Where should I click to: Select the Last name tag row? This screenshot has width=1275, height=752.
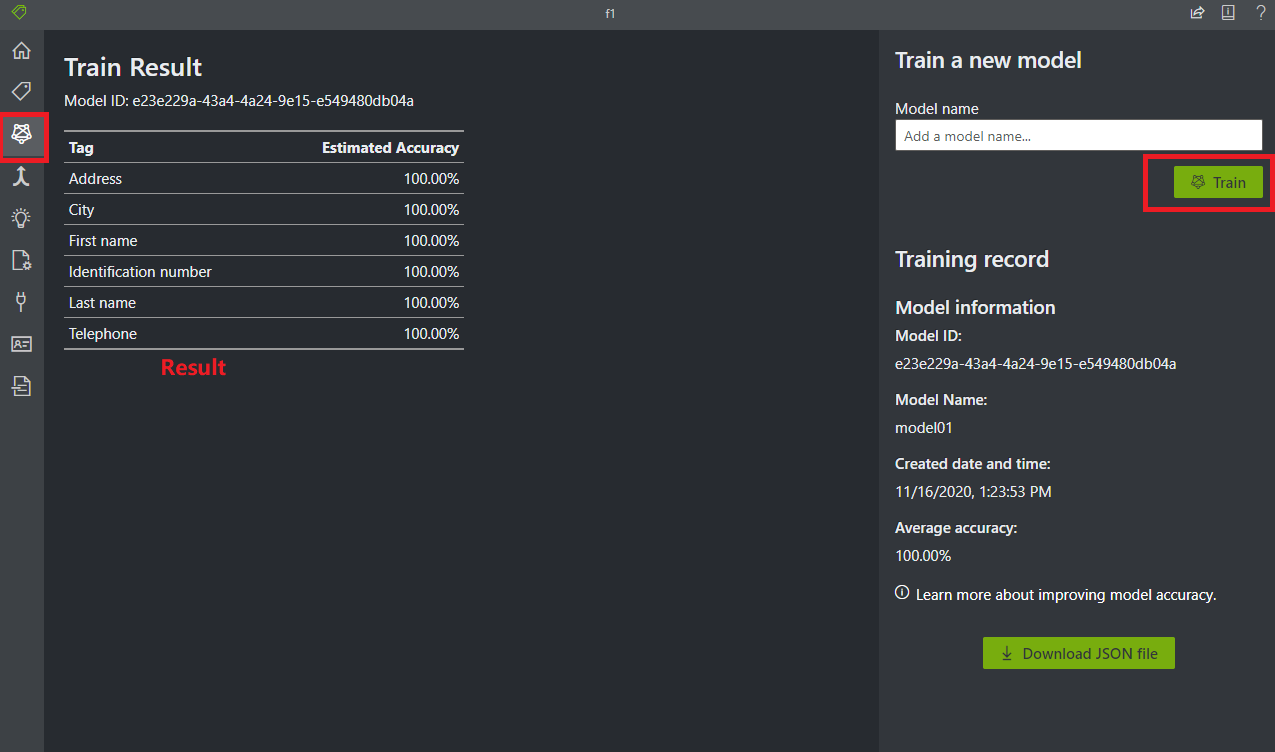pyautogui.click(x=264, y=303)
